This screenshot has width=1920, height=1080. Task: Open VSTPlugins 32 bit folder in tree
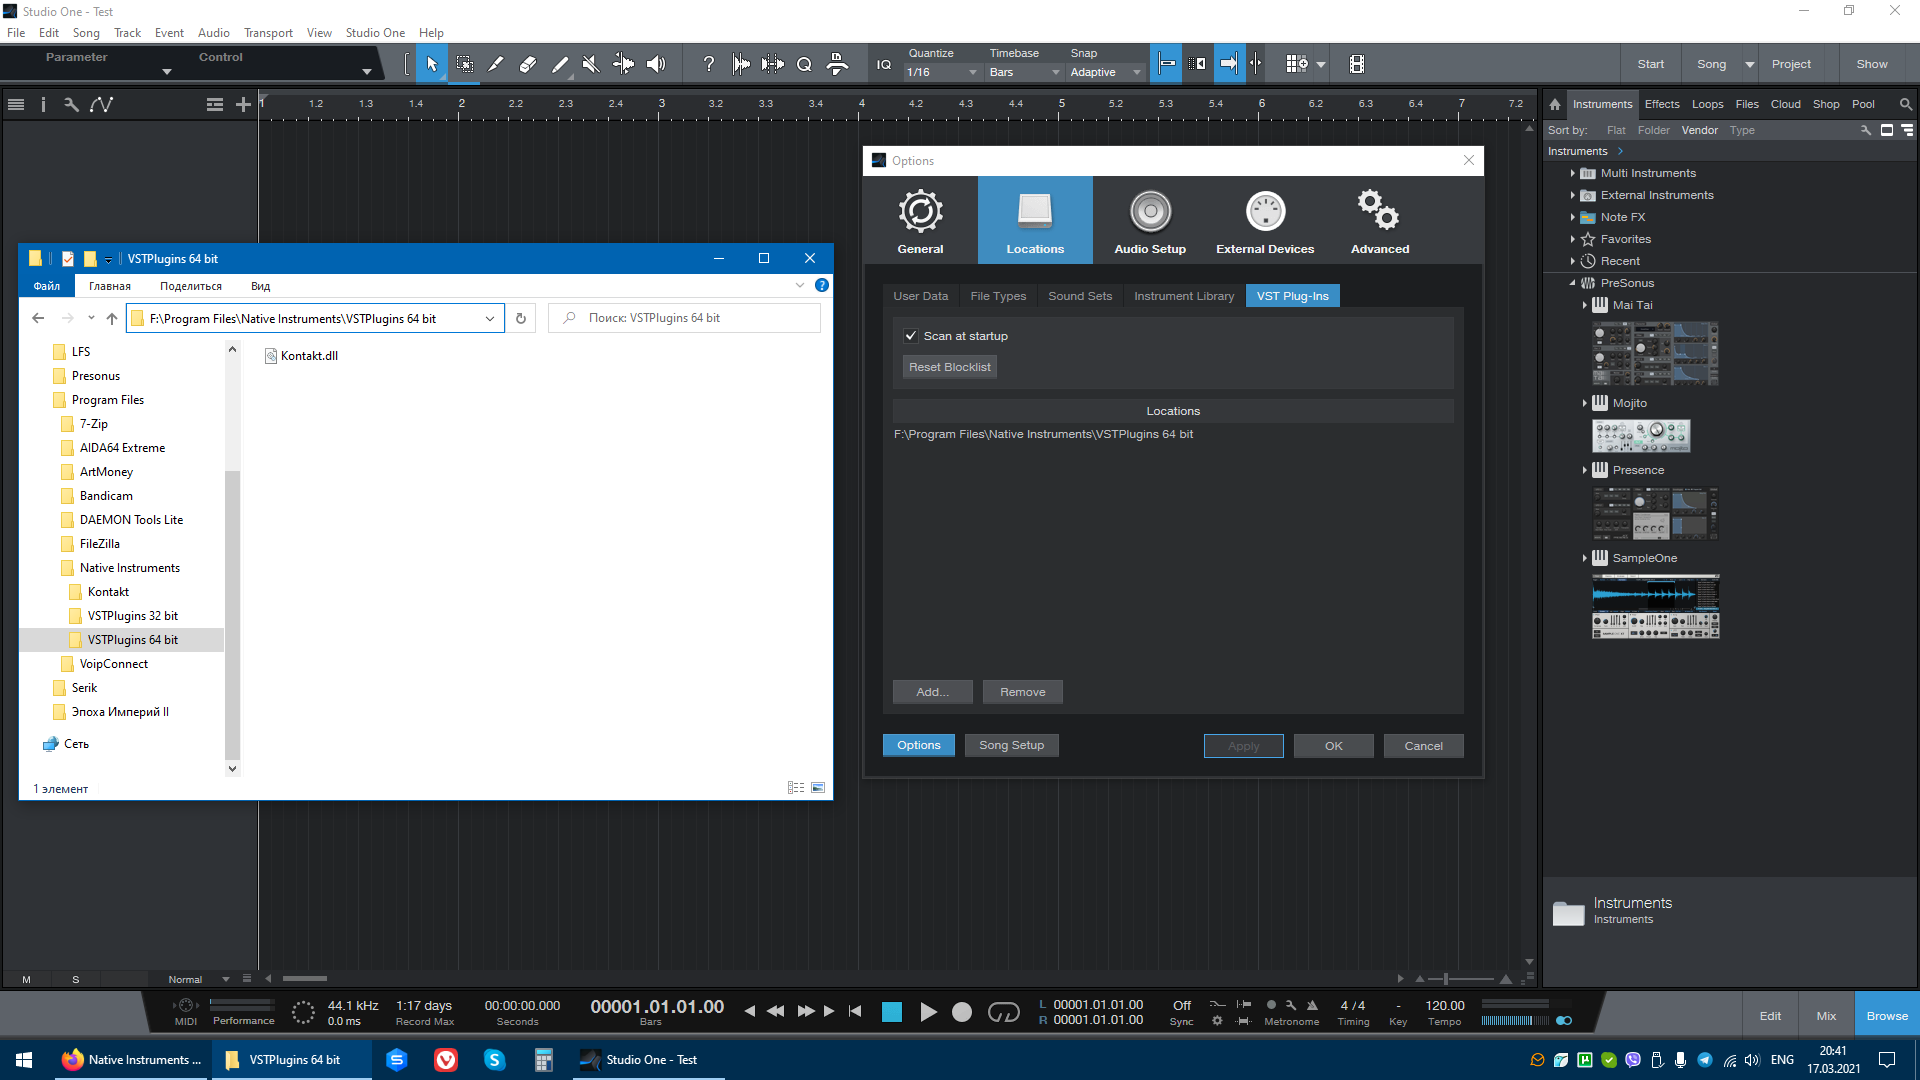click(x=132, y=616)
